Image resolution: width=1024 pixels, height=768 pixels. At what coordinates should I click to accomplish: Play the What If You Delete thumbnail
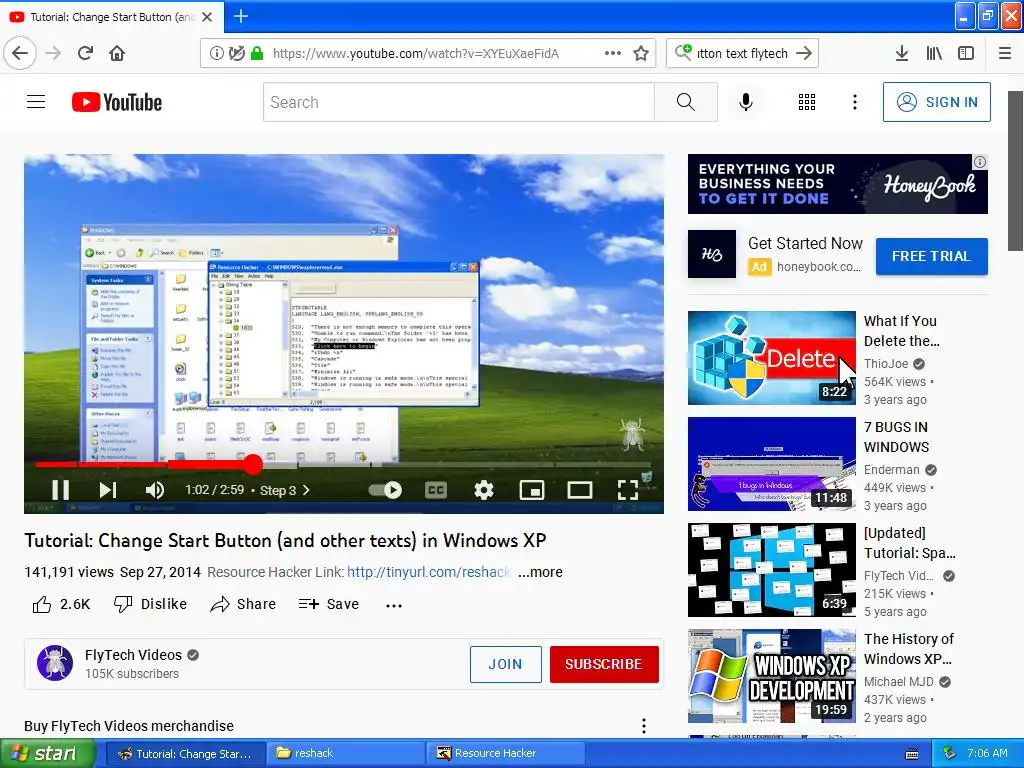(771, 358)
